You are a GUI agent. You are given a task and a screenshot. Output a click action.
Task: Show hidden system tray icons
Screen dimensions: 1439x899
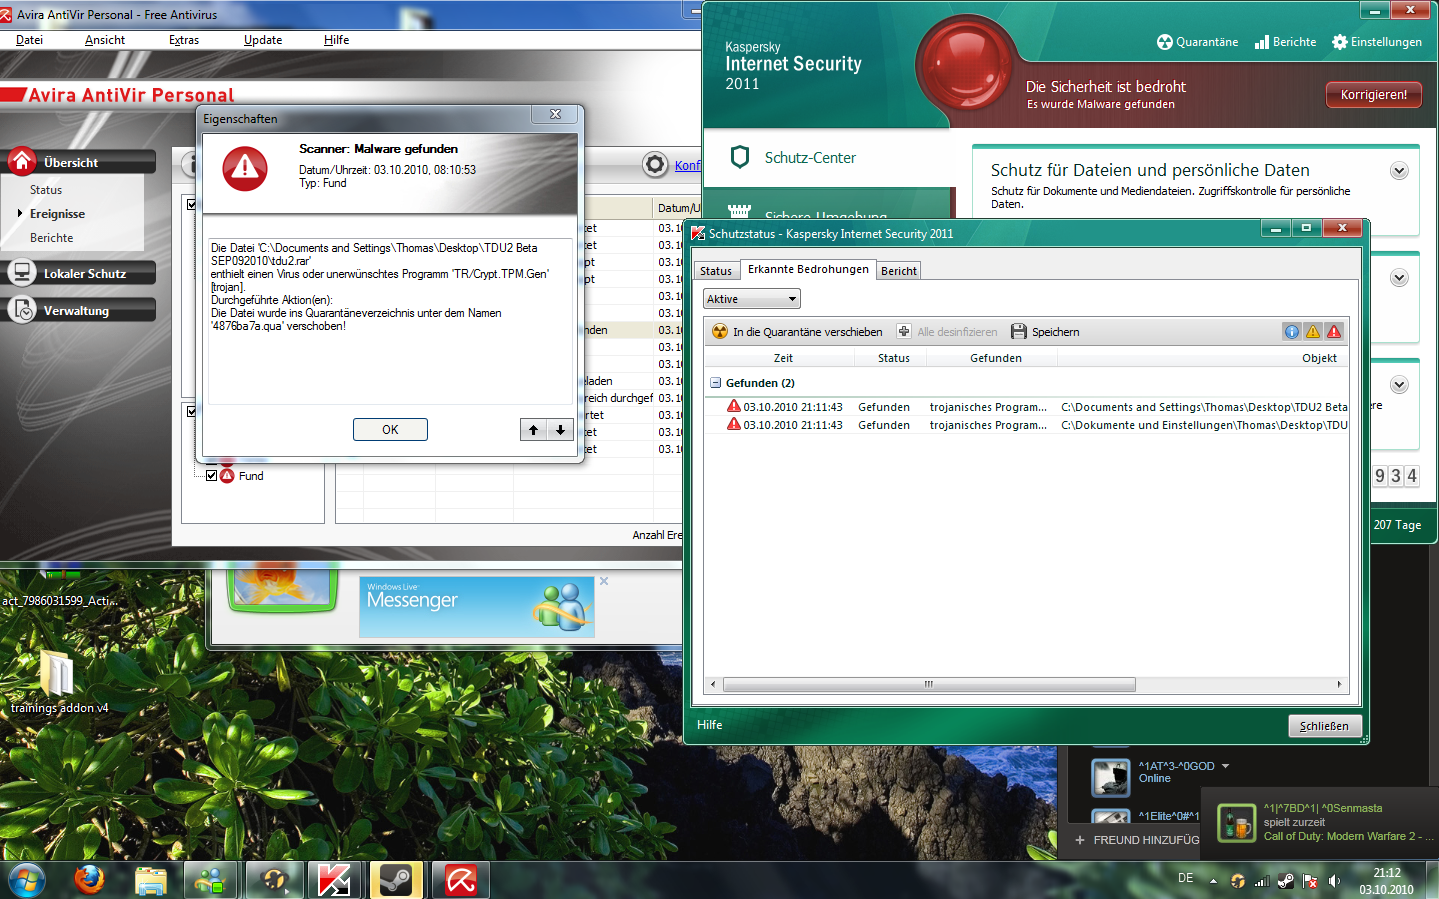pos(1213,881)
